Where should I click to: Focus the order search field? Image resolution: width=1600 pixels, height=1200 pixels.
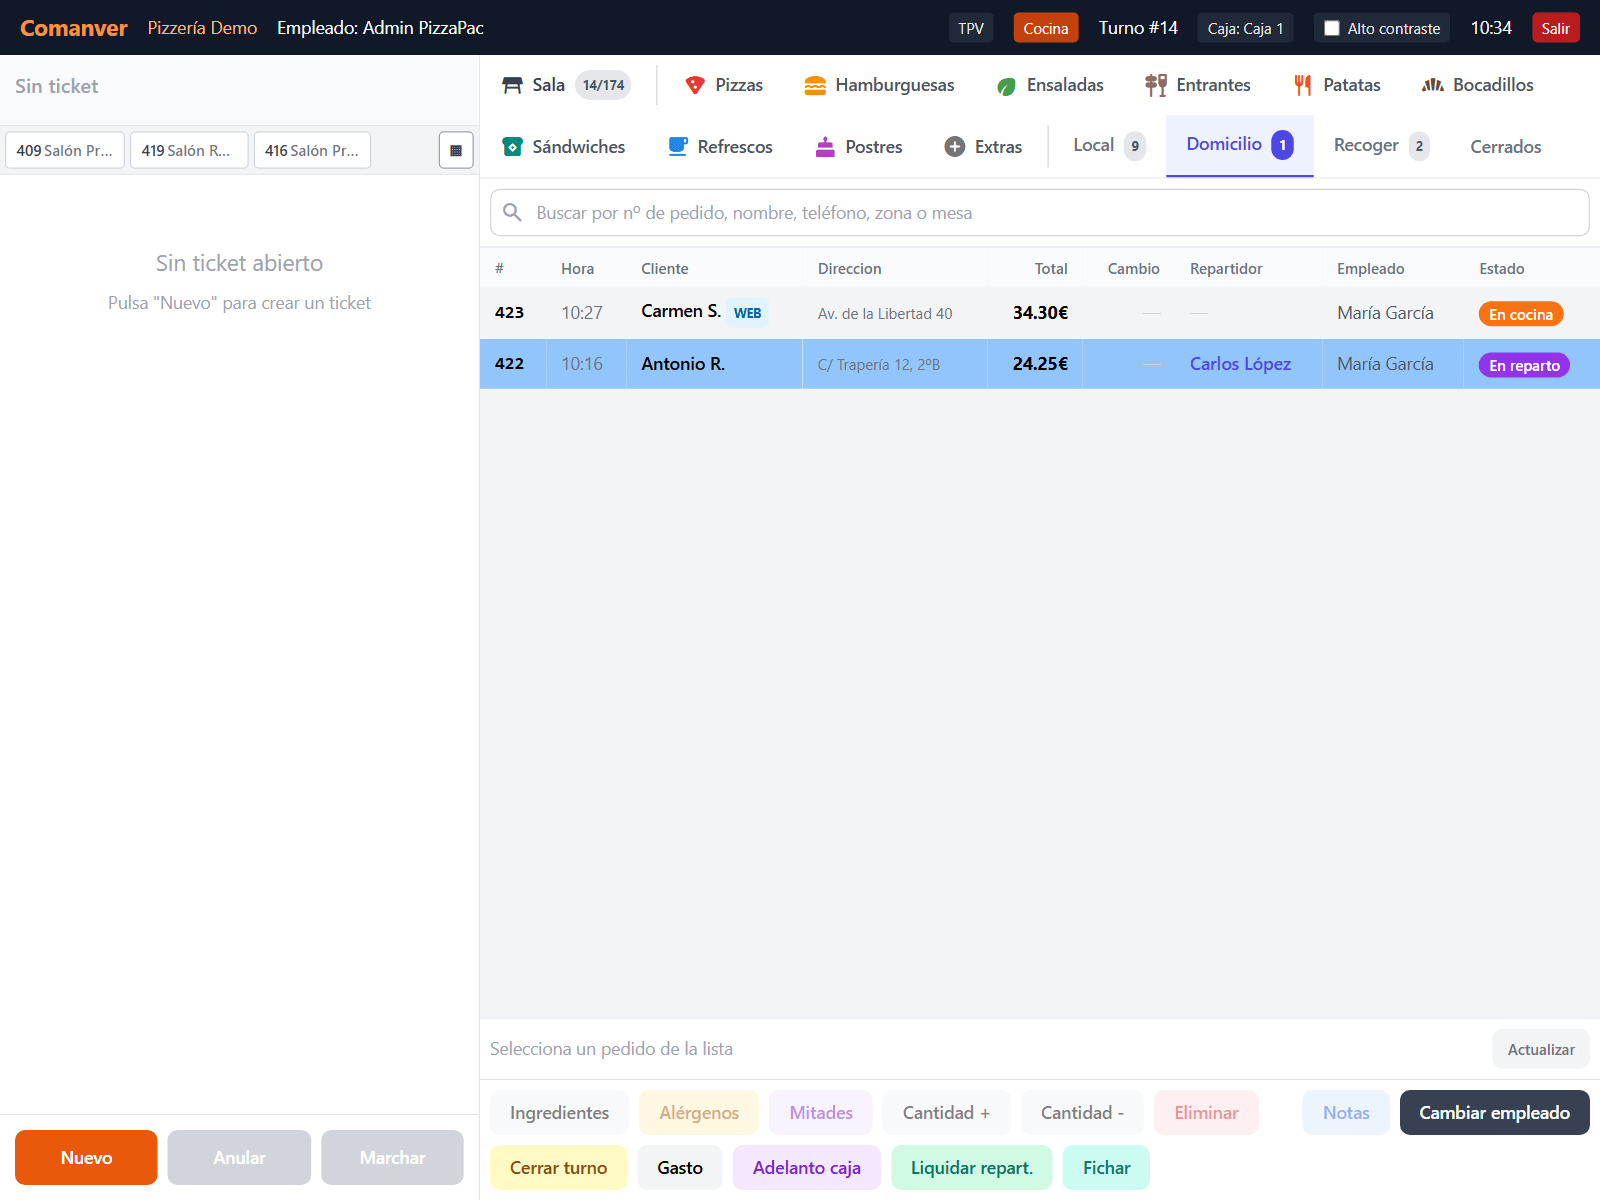pyautogui.click(x=1039, y=212)
